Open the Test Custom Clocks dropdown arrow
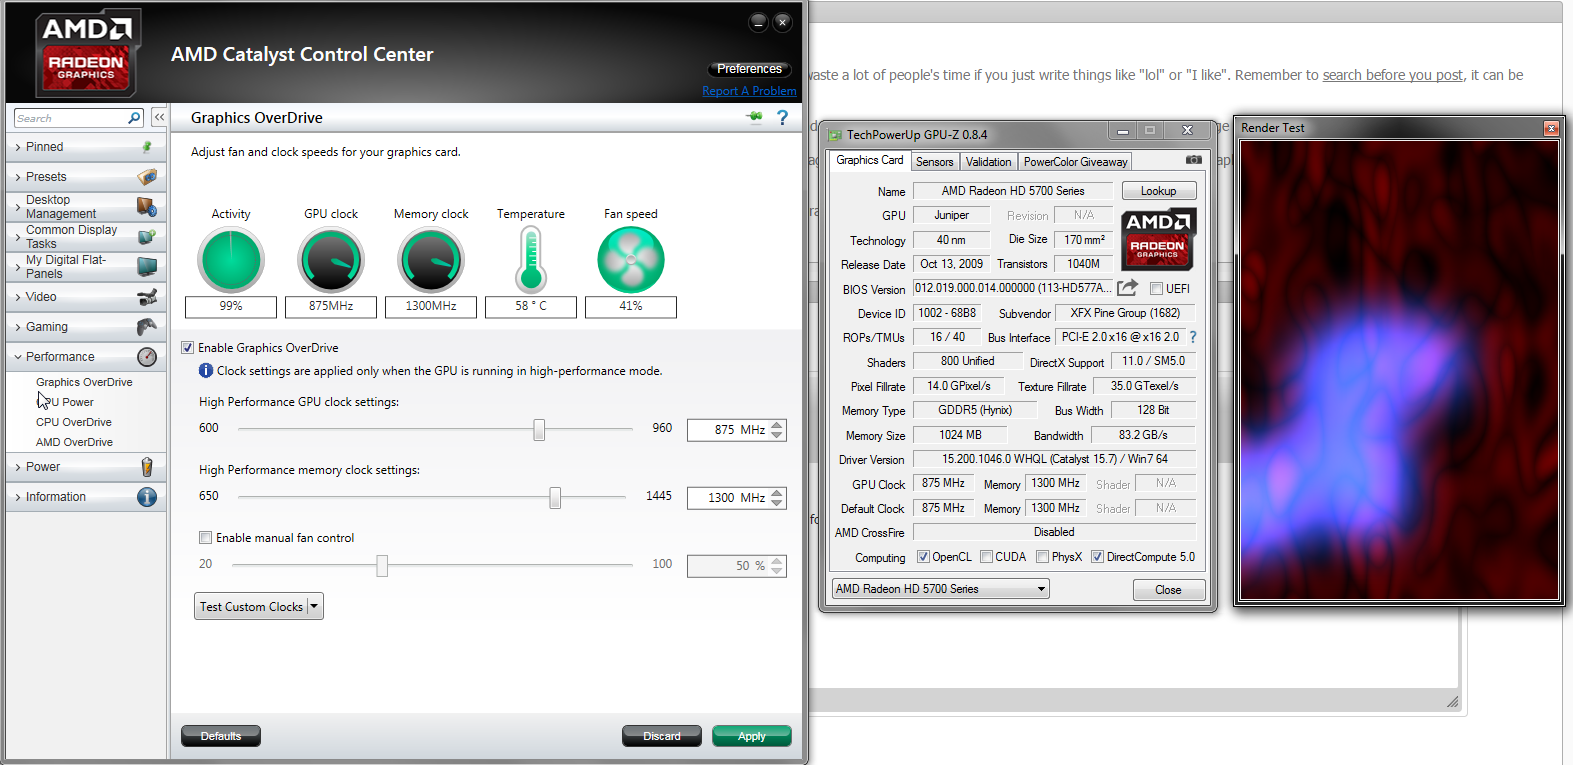1573x765 pixels. pyautogui.click(x=314, y=606)
